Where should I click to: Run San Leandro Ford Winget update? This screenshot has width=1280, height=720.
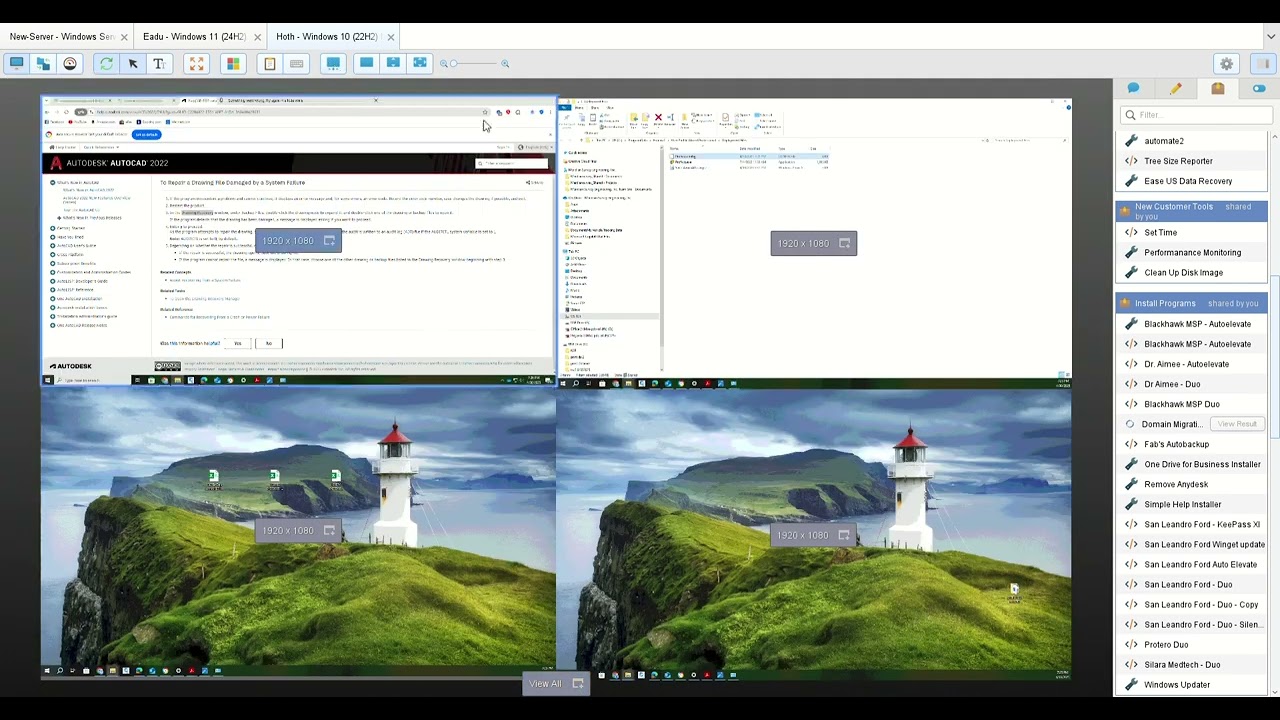point(1192,544)
